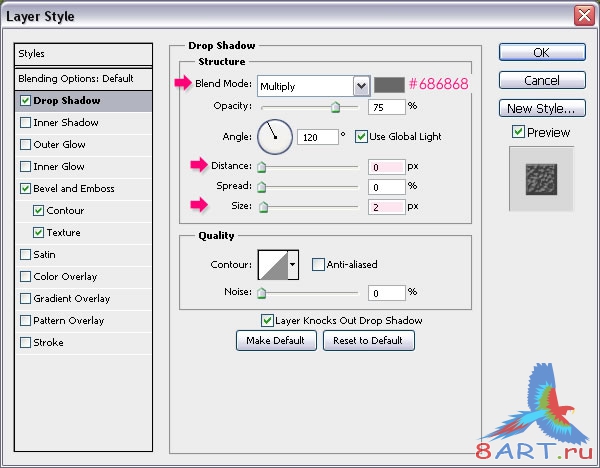Click the layer style preview thumbnail
Screen dimensions: 600x468
(541, 179)
